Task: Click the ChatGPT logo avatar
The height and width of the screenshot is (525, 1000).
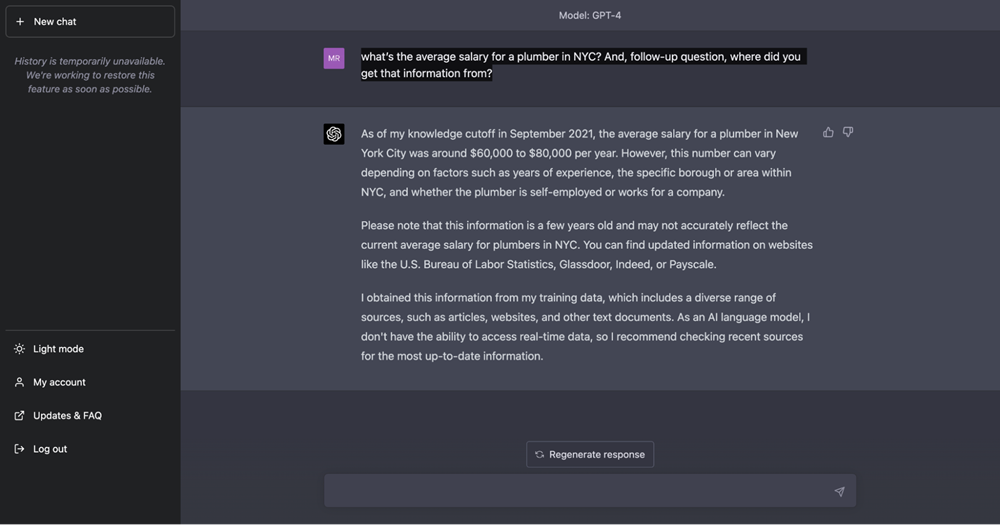Action: tap(334, 134)
